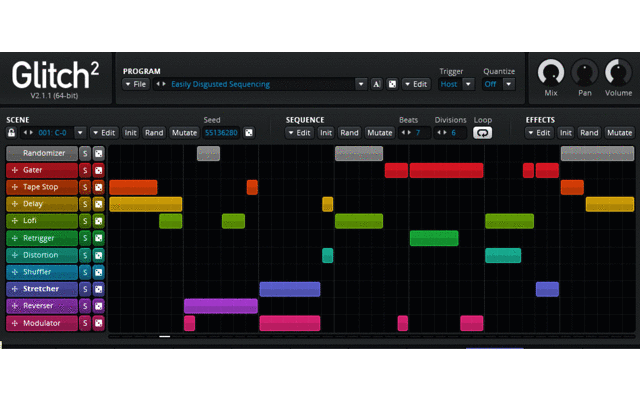Click Scene Init button

[131, 133]
